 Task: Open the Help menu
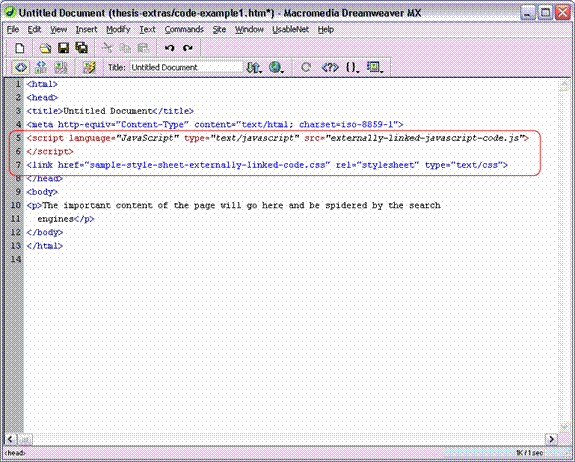(326, 30)
